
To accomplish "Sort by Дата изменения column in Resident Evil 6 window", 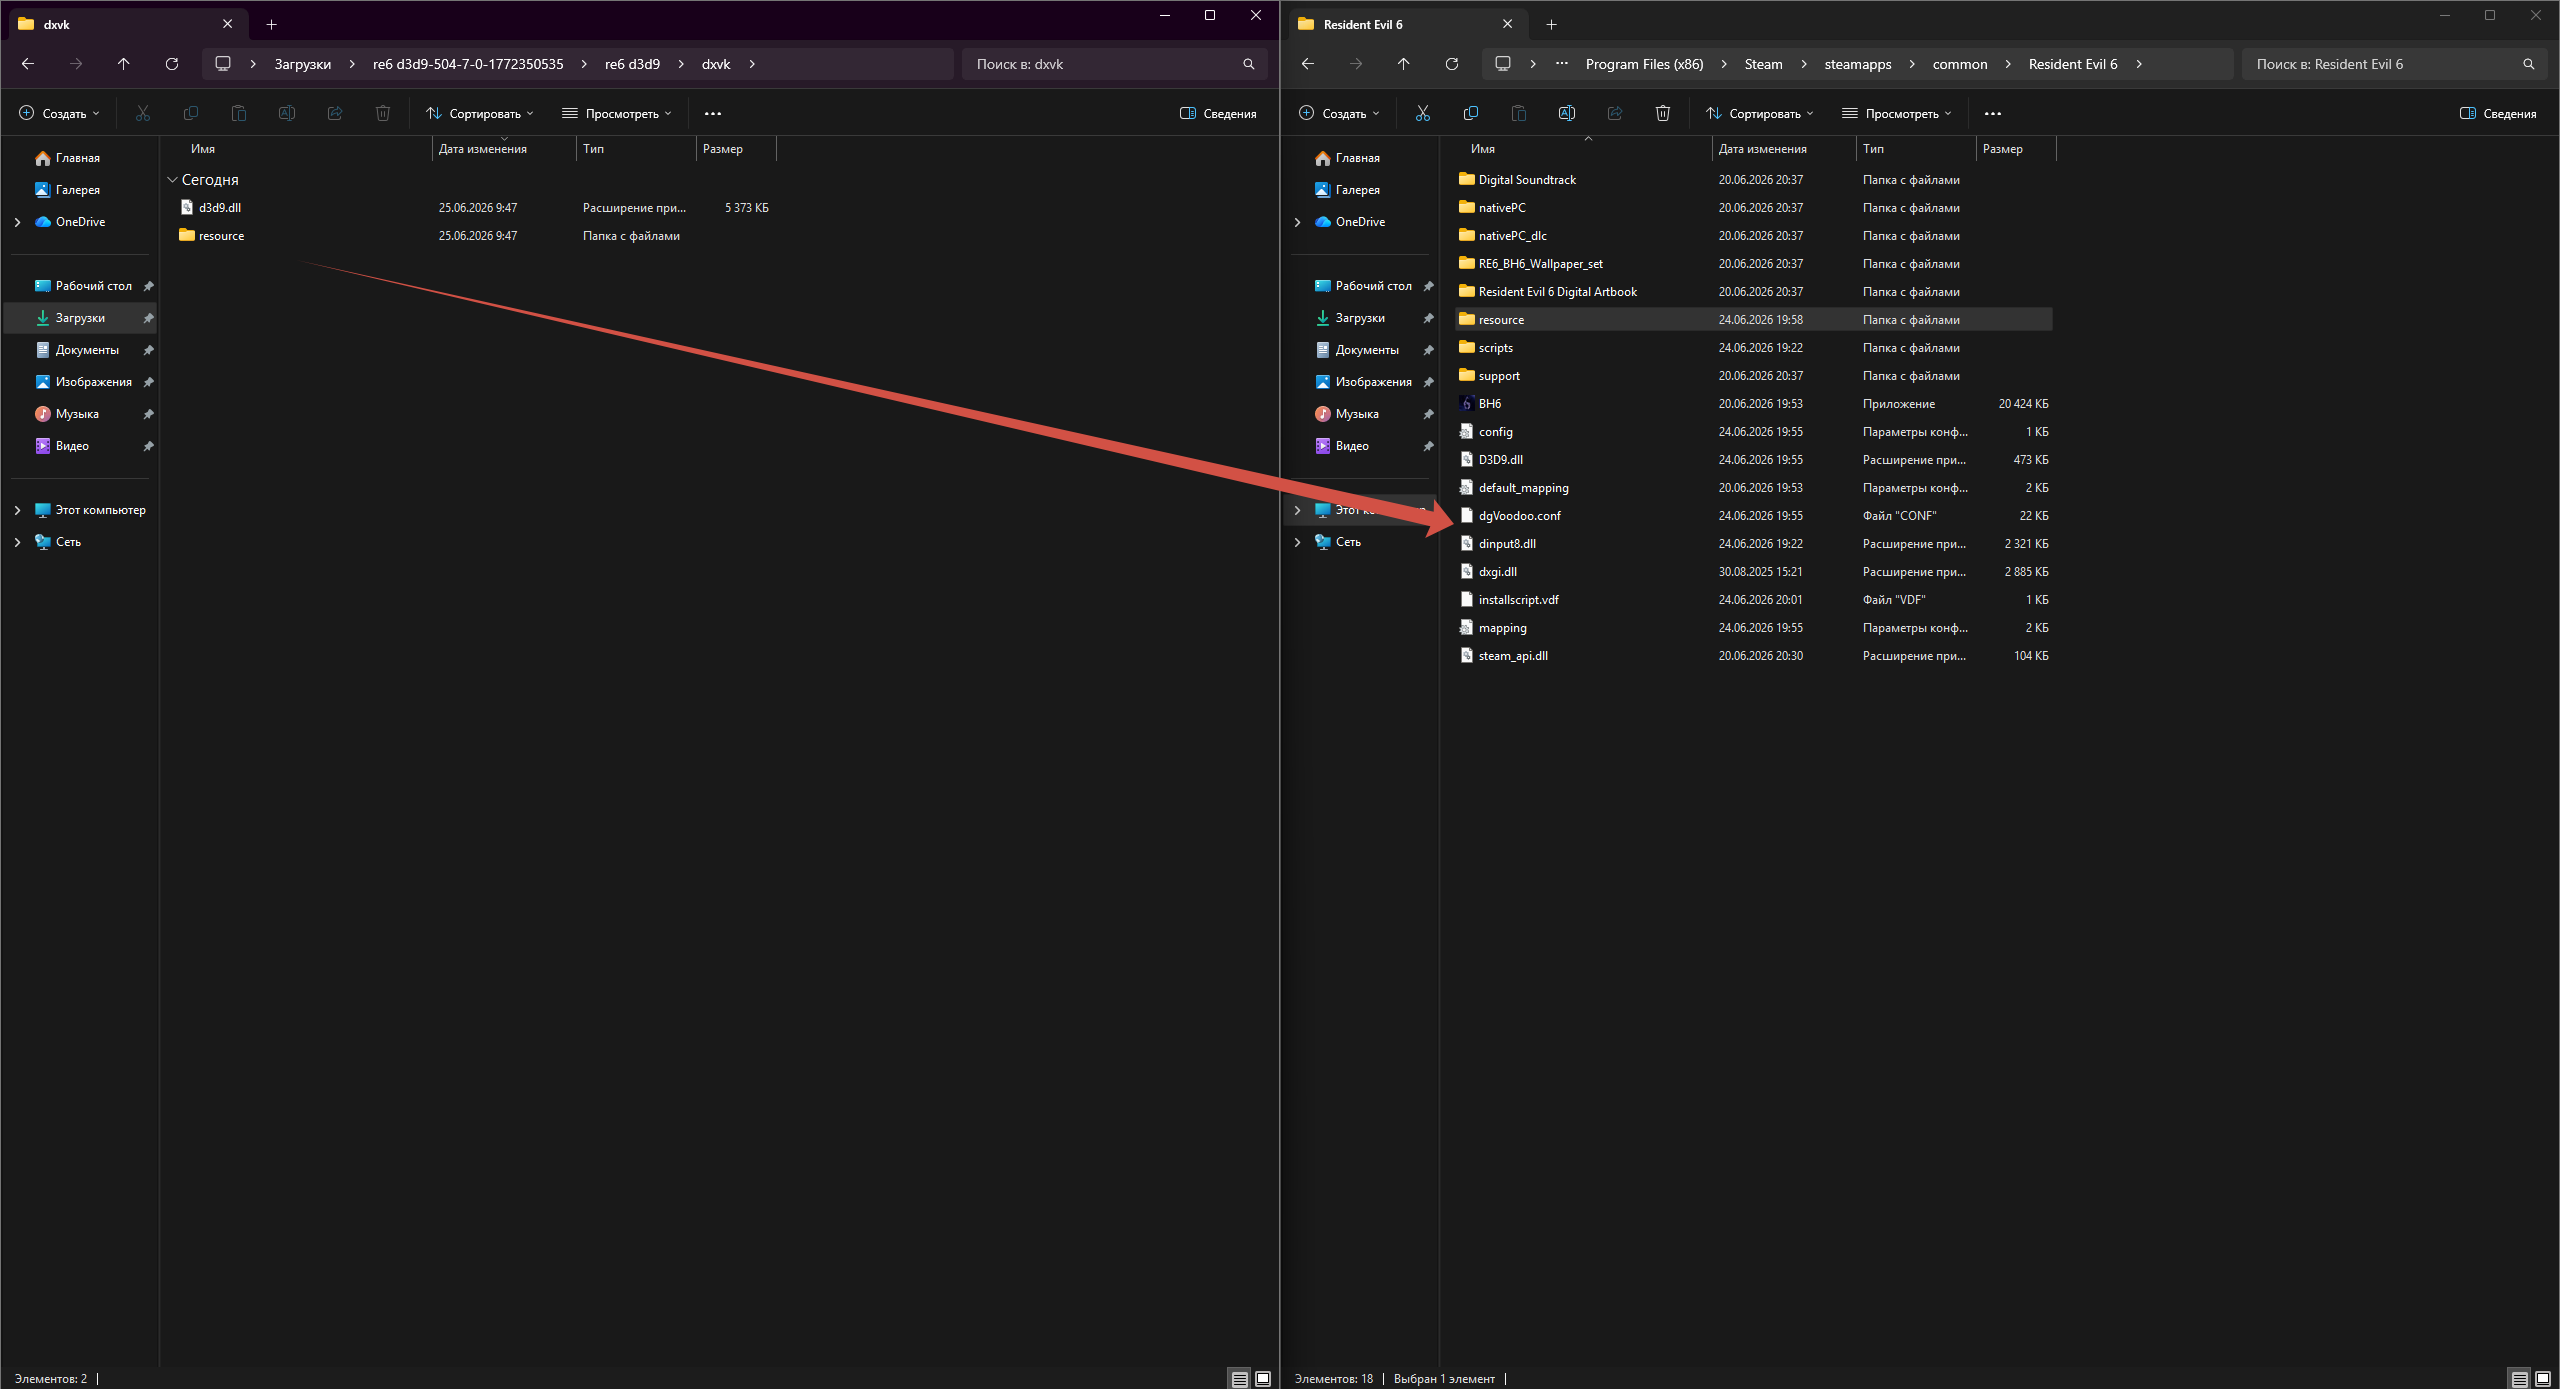I will 1784,149.
